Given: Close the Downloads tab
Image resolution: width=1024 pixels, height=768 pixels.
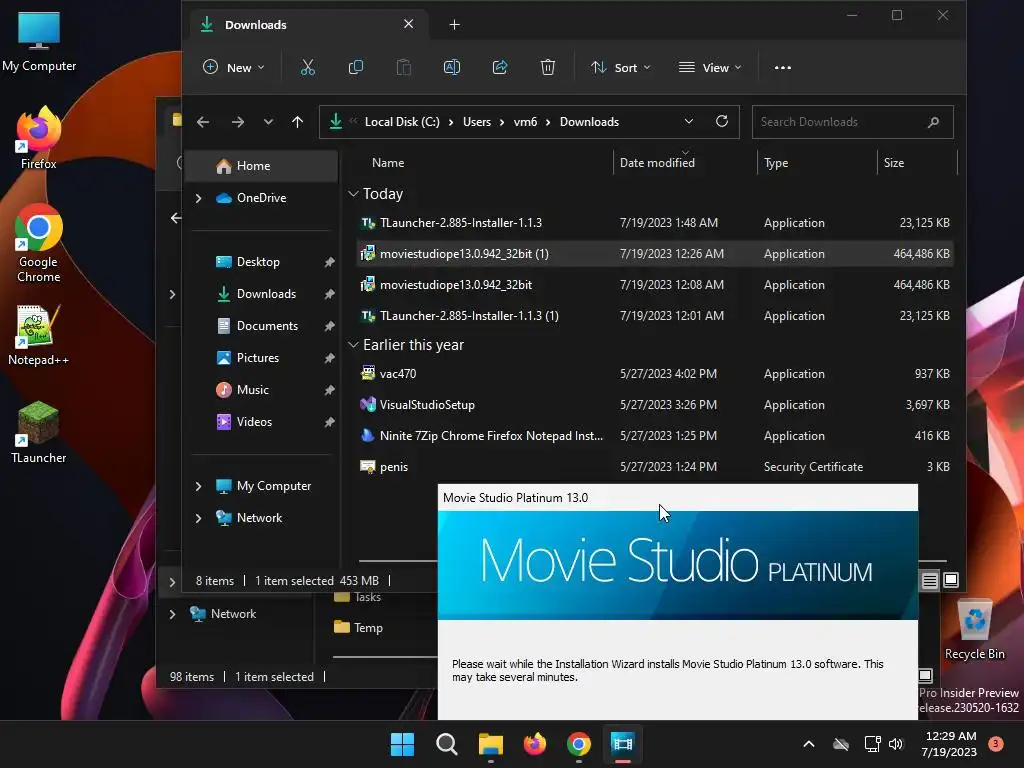Looking at the screenshot, I should click(x=408, y=24).
